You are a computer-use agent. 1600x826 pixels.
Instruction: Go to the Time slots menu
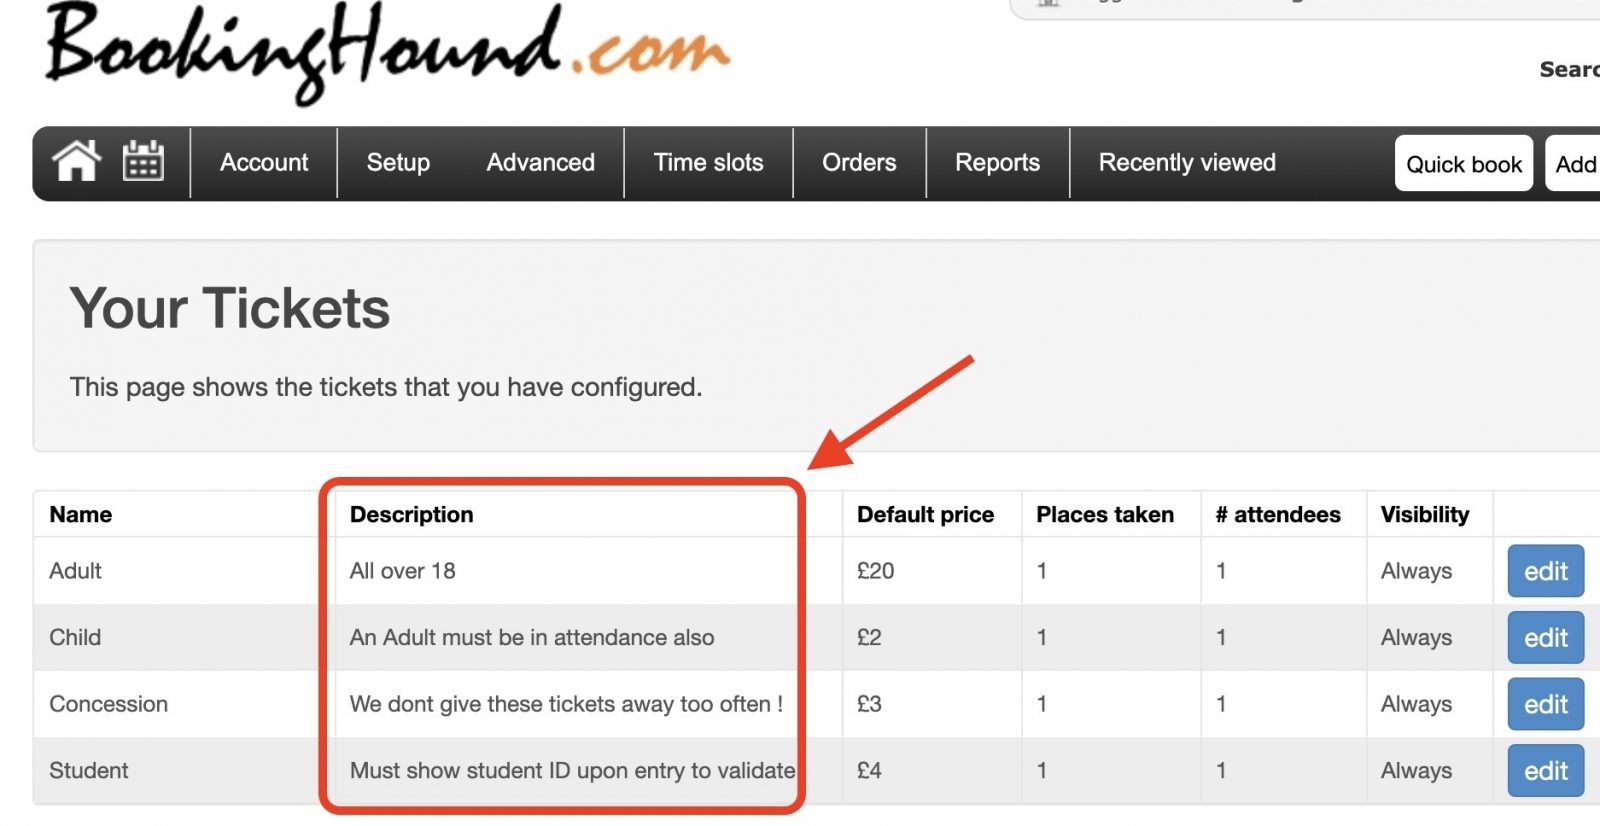click(x=708, y=163)
